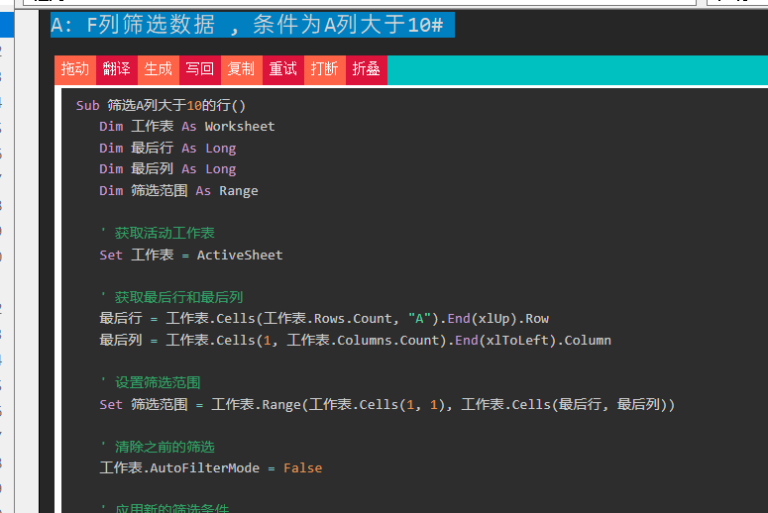The width and height of the screenshot is (768, 513).
Task: Click the 清除之前的筛选 comment
Action: click(157, 447)
